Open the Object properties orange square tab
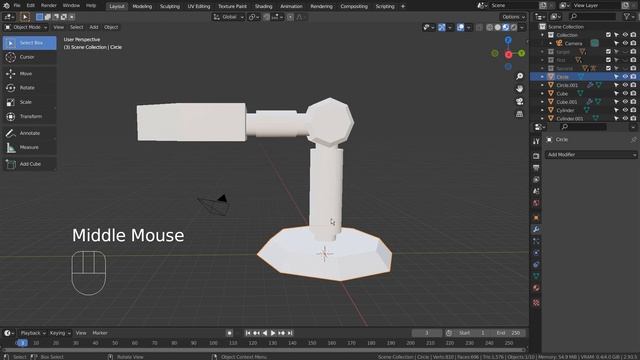 [536, 218]
